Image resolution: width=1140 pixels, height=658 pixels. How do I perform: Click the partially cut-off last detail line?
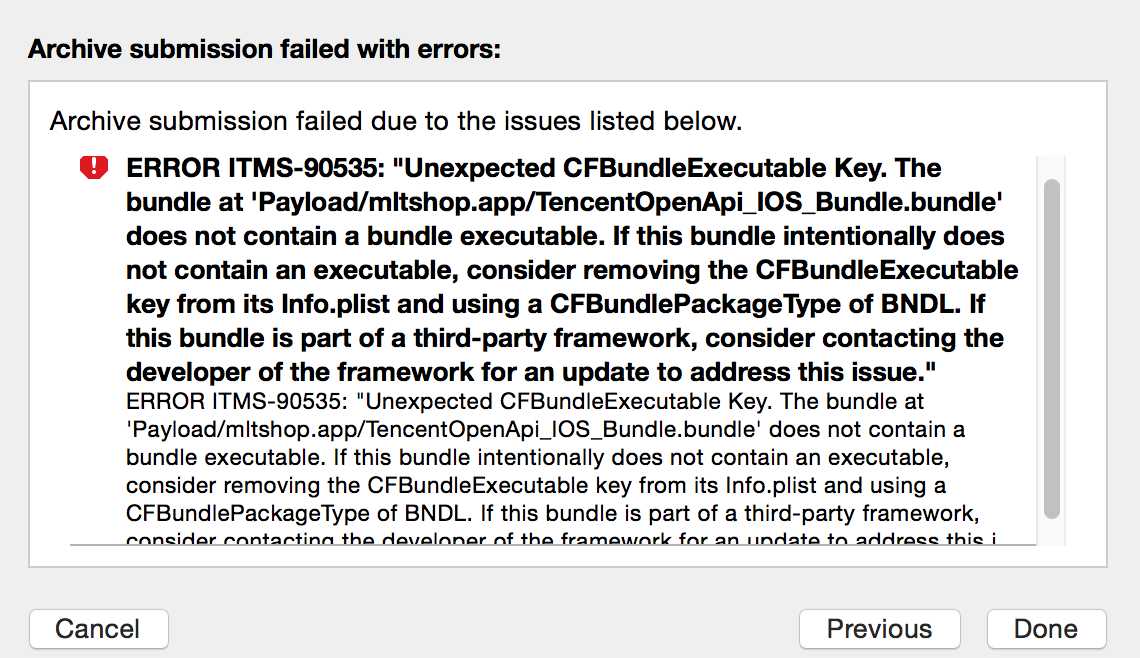[x=561, y=539]
